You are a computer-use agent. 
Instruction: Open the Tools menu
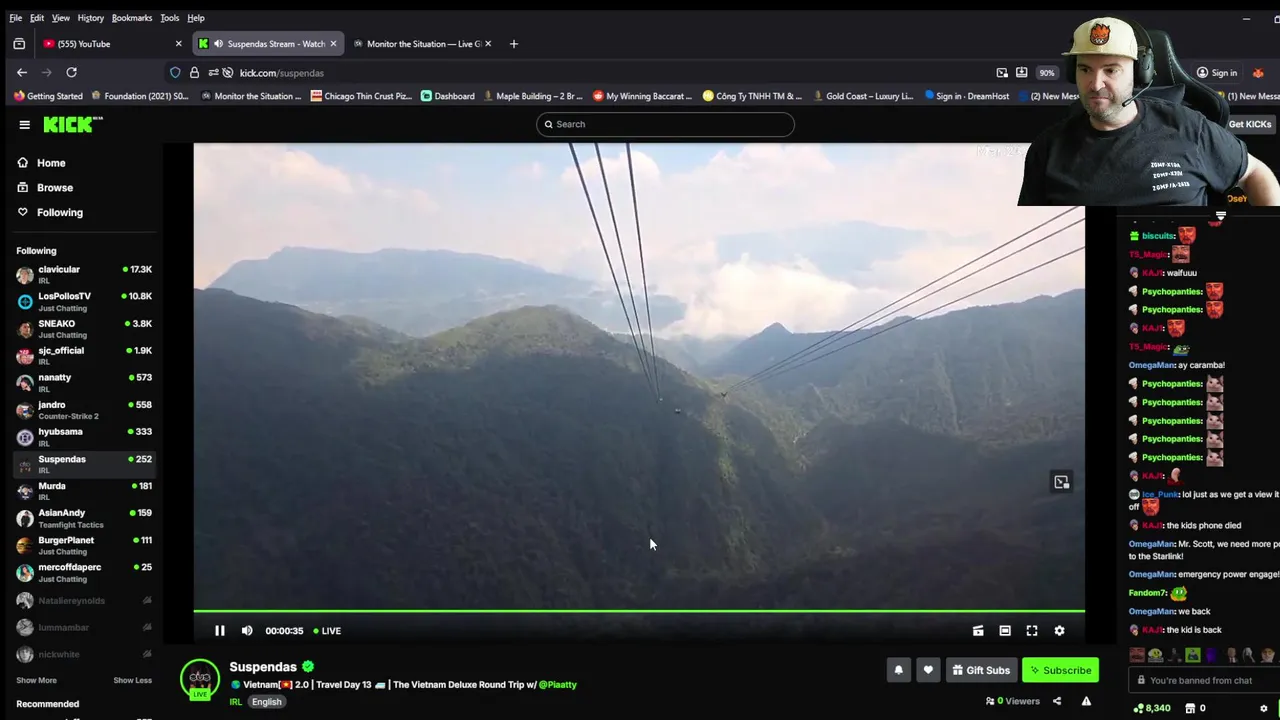click(170, 18)
